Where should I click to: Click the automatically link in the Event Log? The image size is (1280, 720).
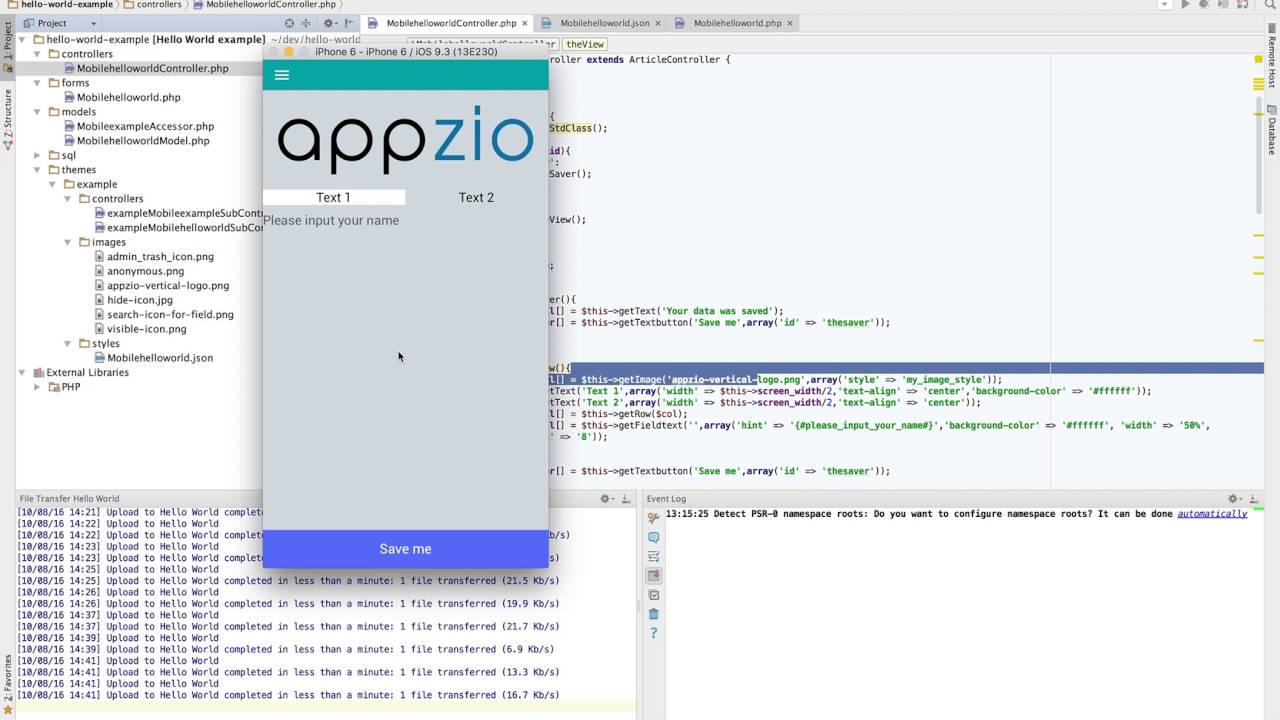click(x=1212, y=514)
